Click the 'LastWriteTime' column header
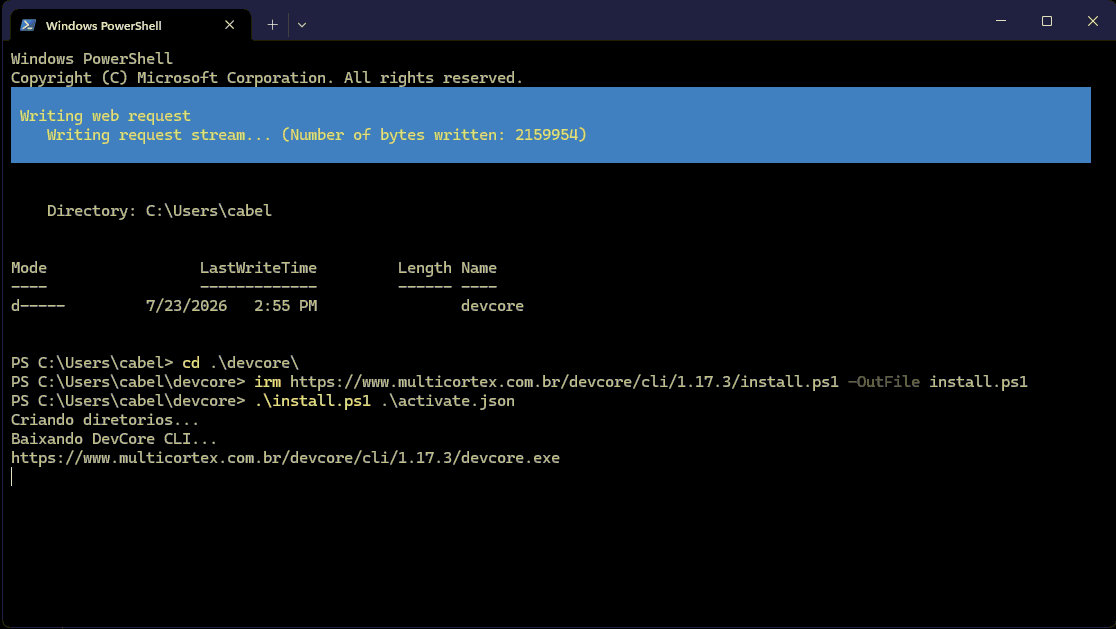This screenshot has height=629, width=1116. pyautogui.click(x=258, y=268)
